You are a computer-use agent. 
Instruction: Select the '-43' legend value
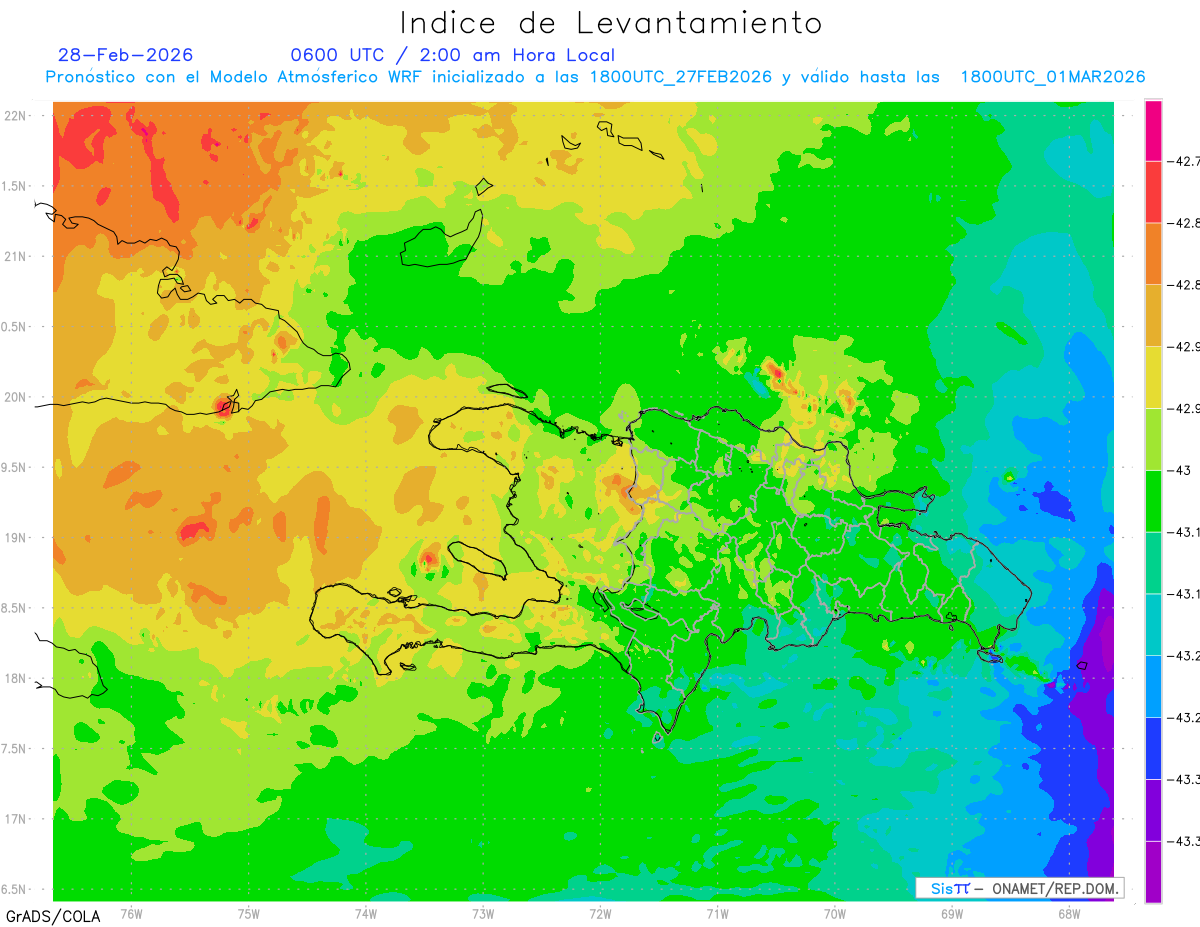click(x=1180, y=470)
